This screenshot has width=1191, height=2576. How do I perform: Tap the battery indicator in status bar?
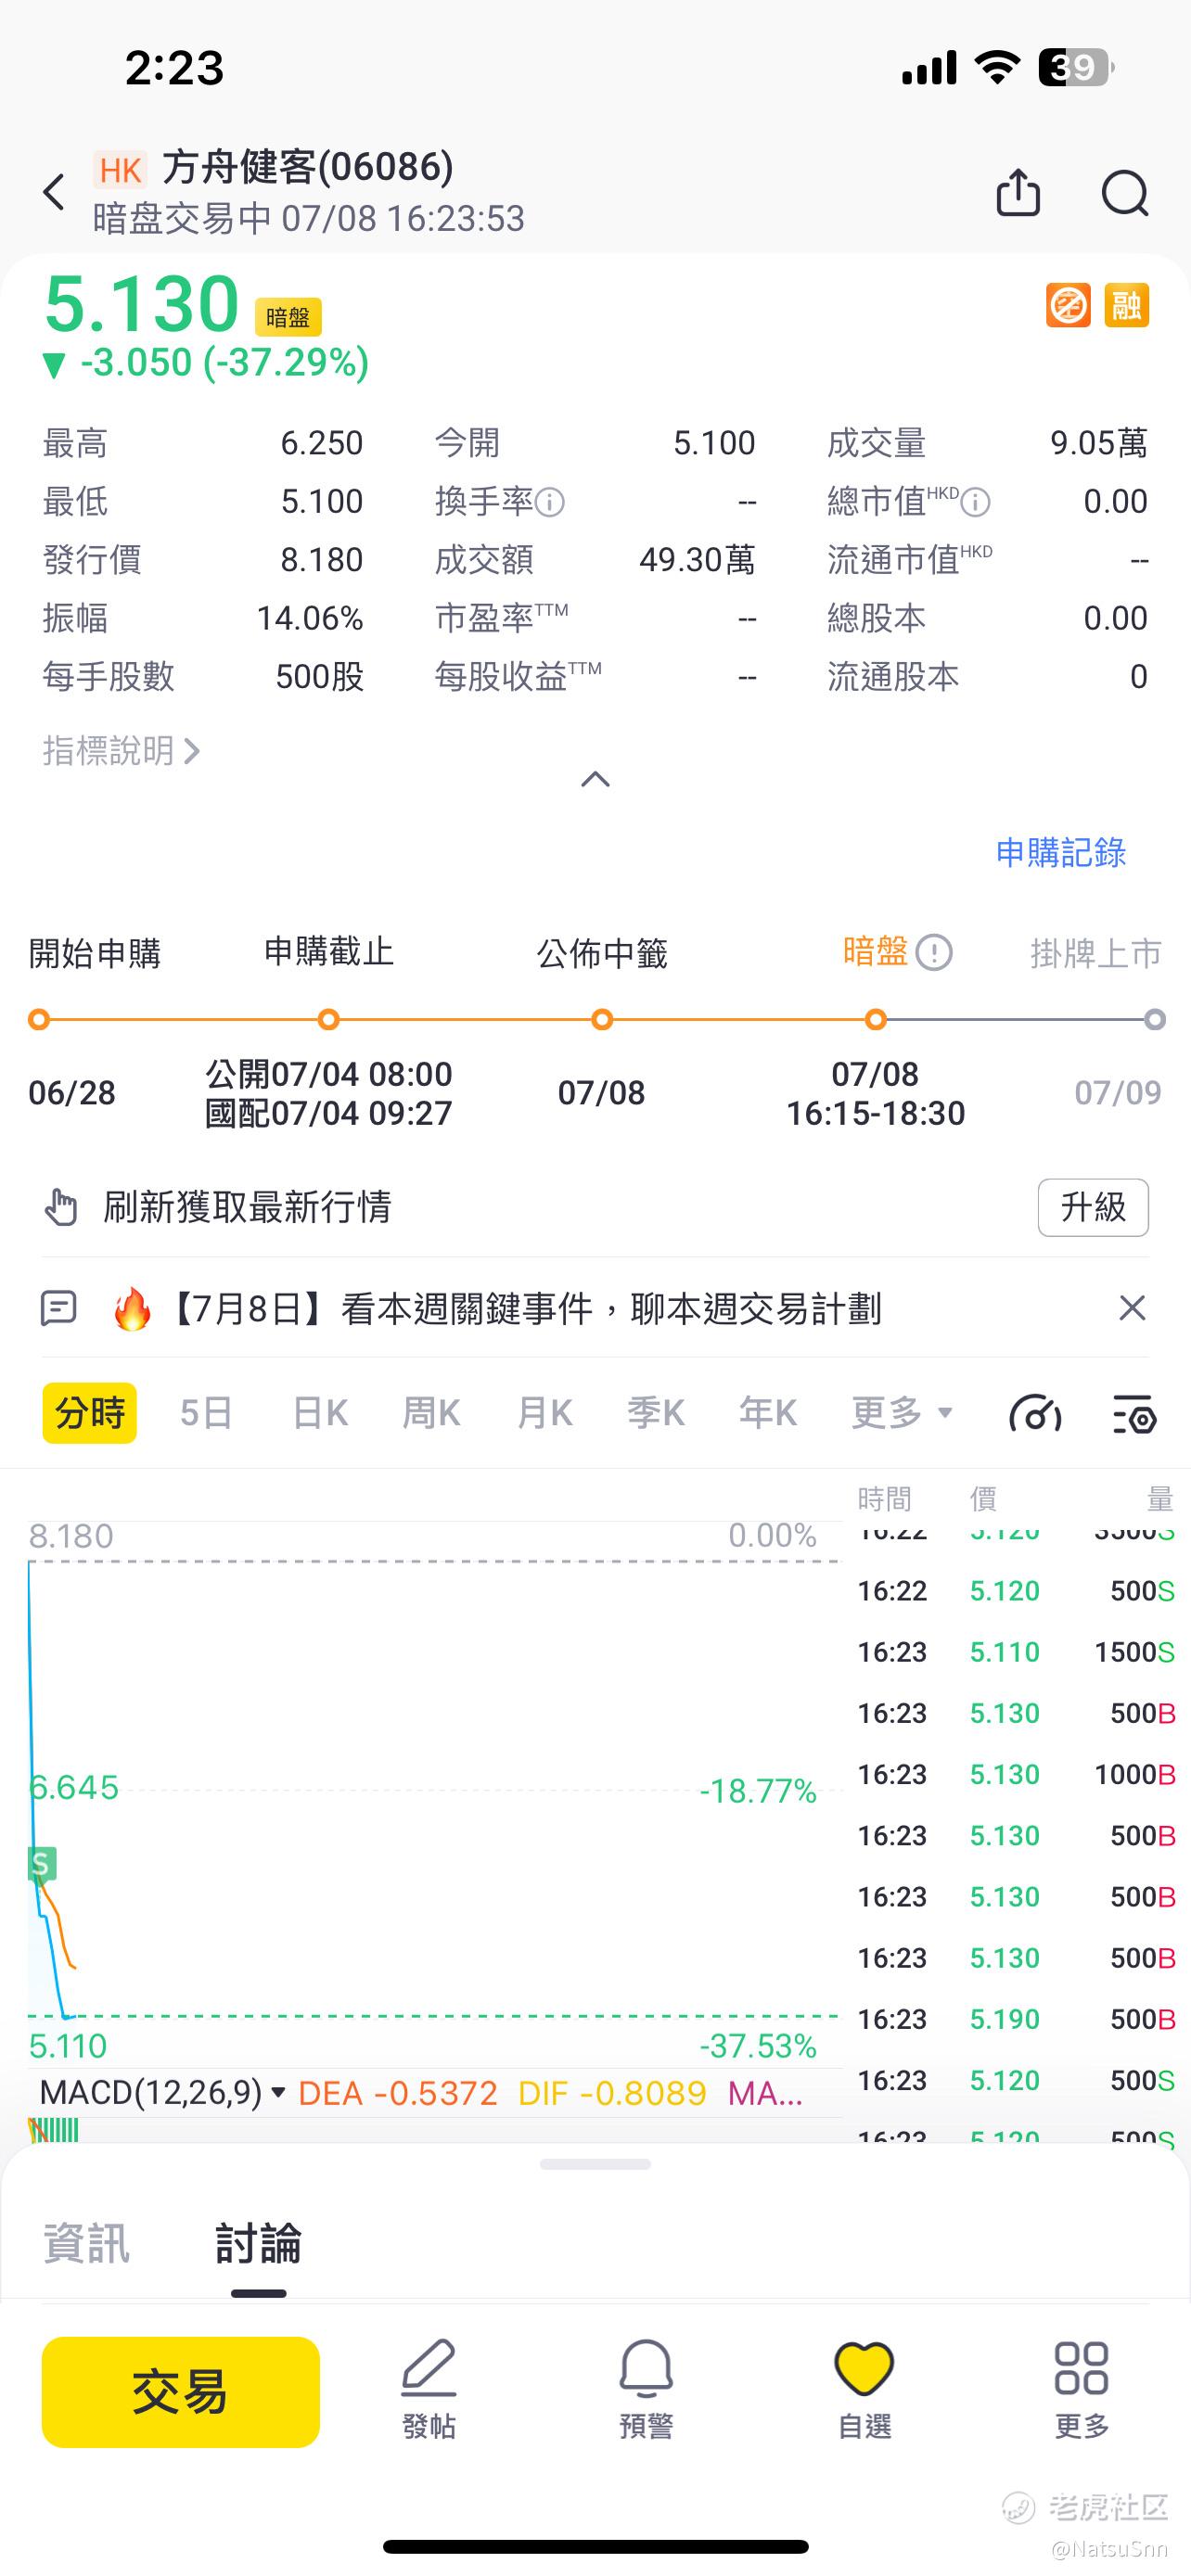point(1076,67)
